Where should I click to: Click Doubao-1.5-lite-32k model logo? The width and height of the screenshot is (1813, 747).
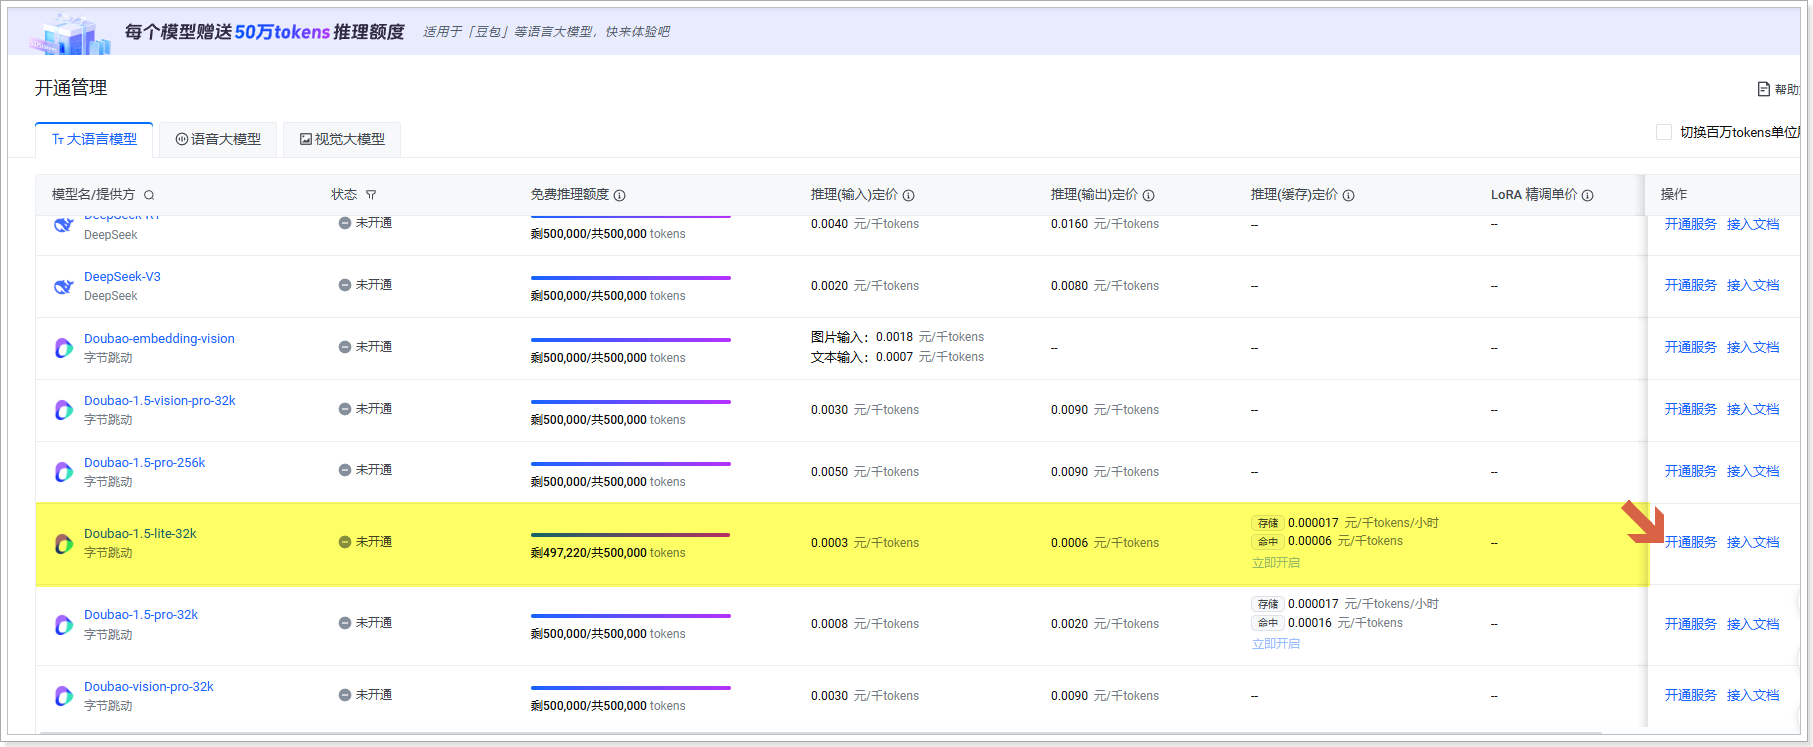pos(63,543)
